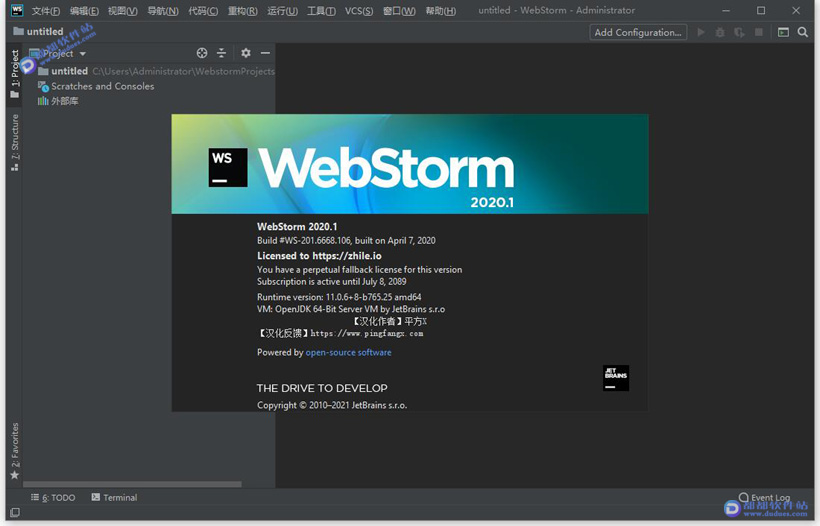This screenshot has height=526, width=820.
Task: Select Scratches and Consoles in tree
Action: [x=96, y=86]
